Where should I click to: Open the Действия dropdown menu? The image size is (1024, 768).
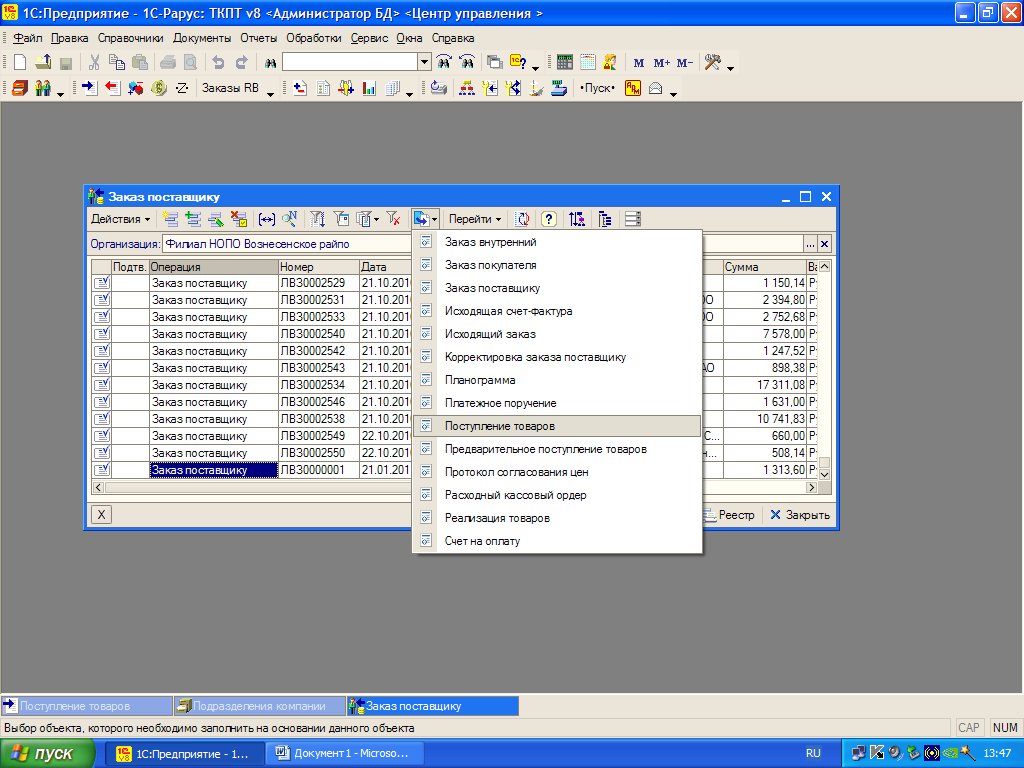click(121, 219)
